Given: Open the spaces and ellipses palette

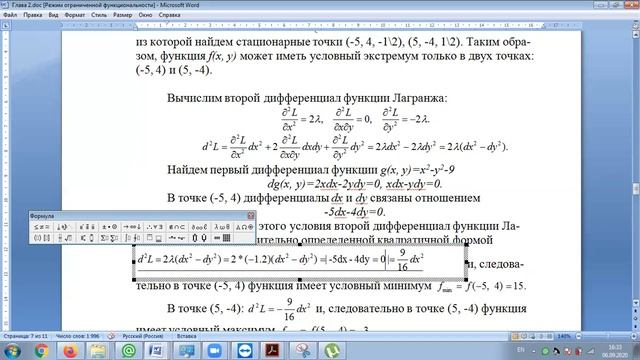Looking at the screenshot, I should coord(65,227).
